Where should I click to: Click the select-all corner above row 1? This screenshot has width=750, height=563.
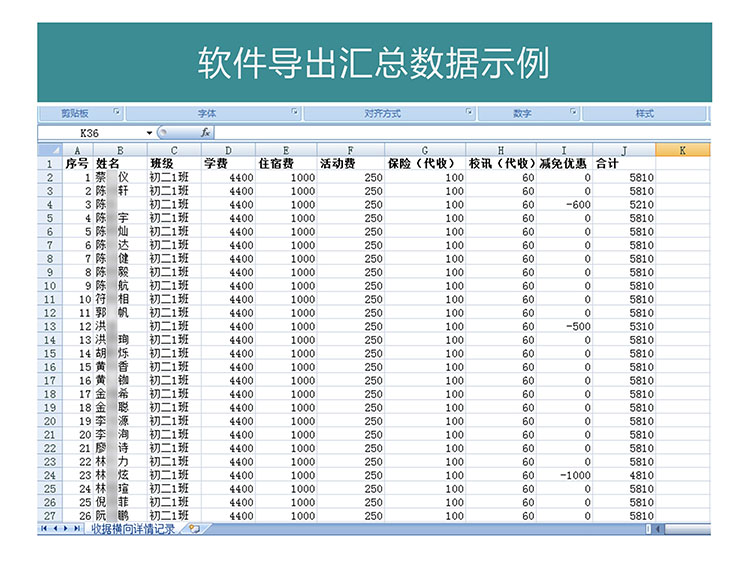(x=48, y=150)
